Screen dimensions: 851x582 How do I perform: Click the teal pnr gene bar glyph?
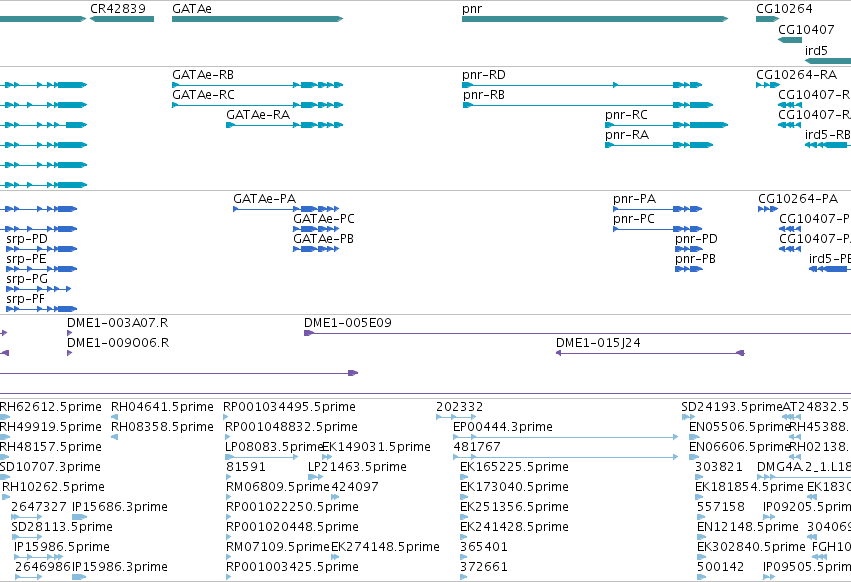pos(595,19)
